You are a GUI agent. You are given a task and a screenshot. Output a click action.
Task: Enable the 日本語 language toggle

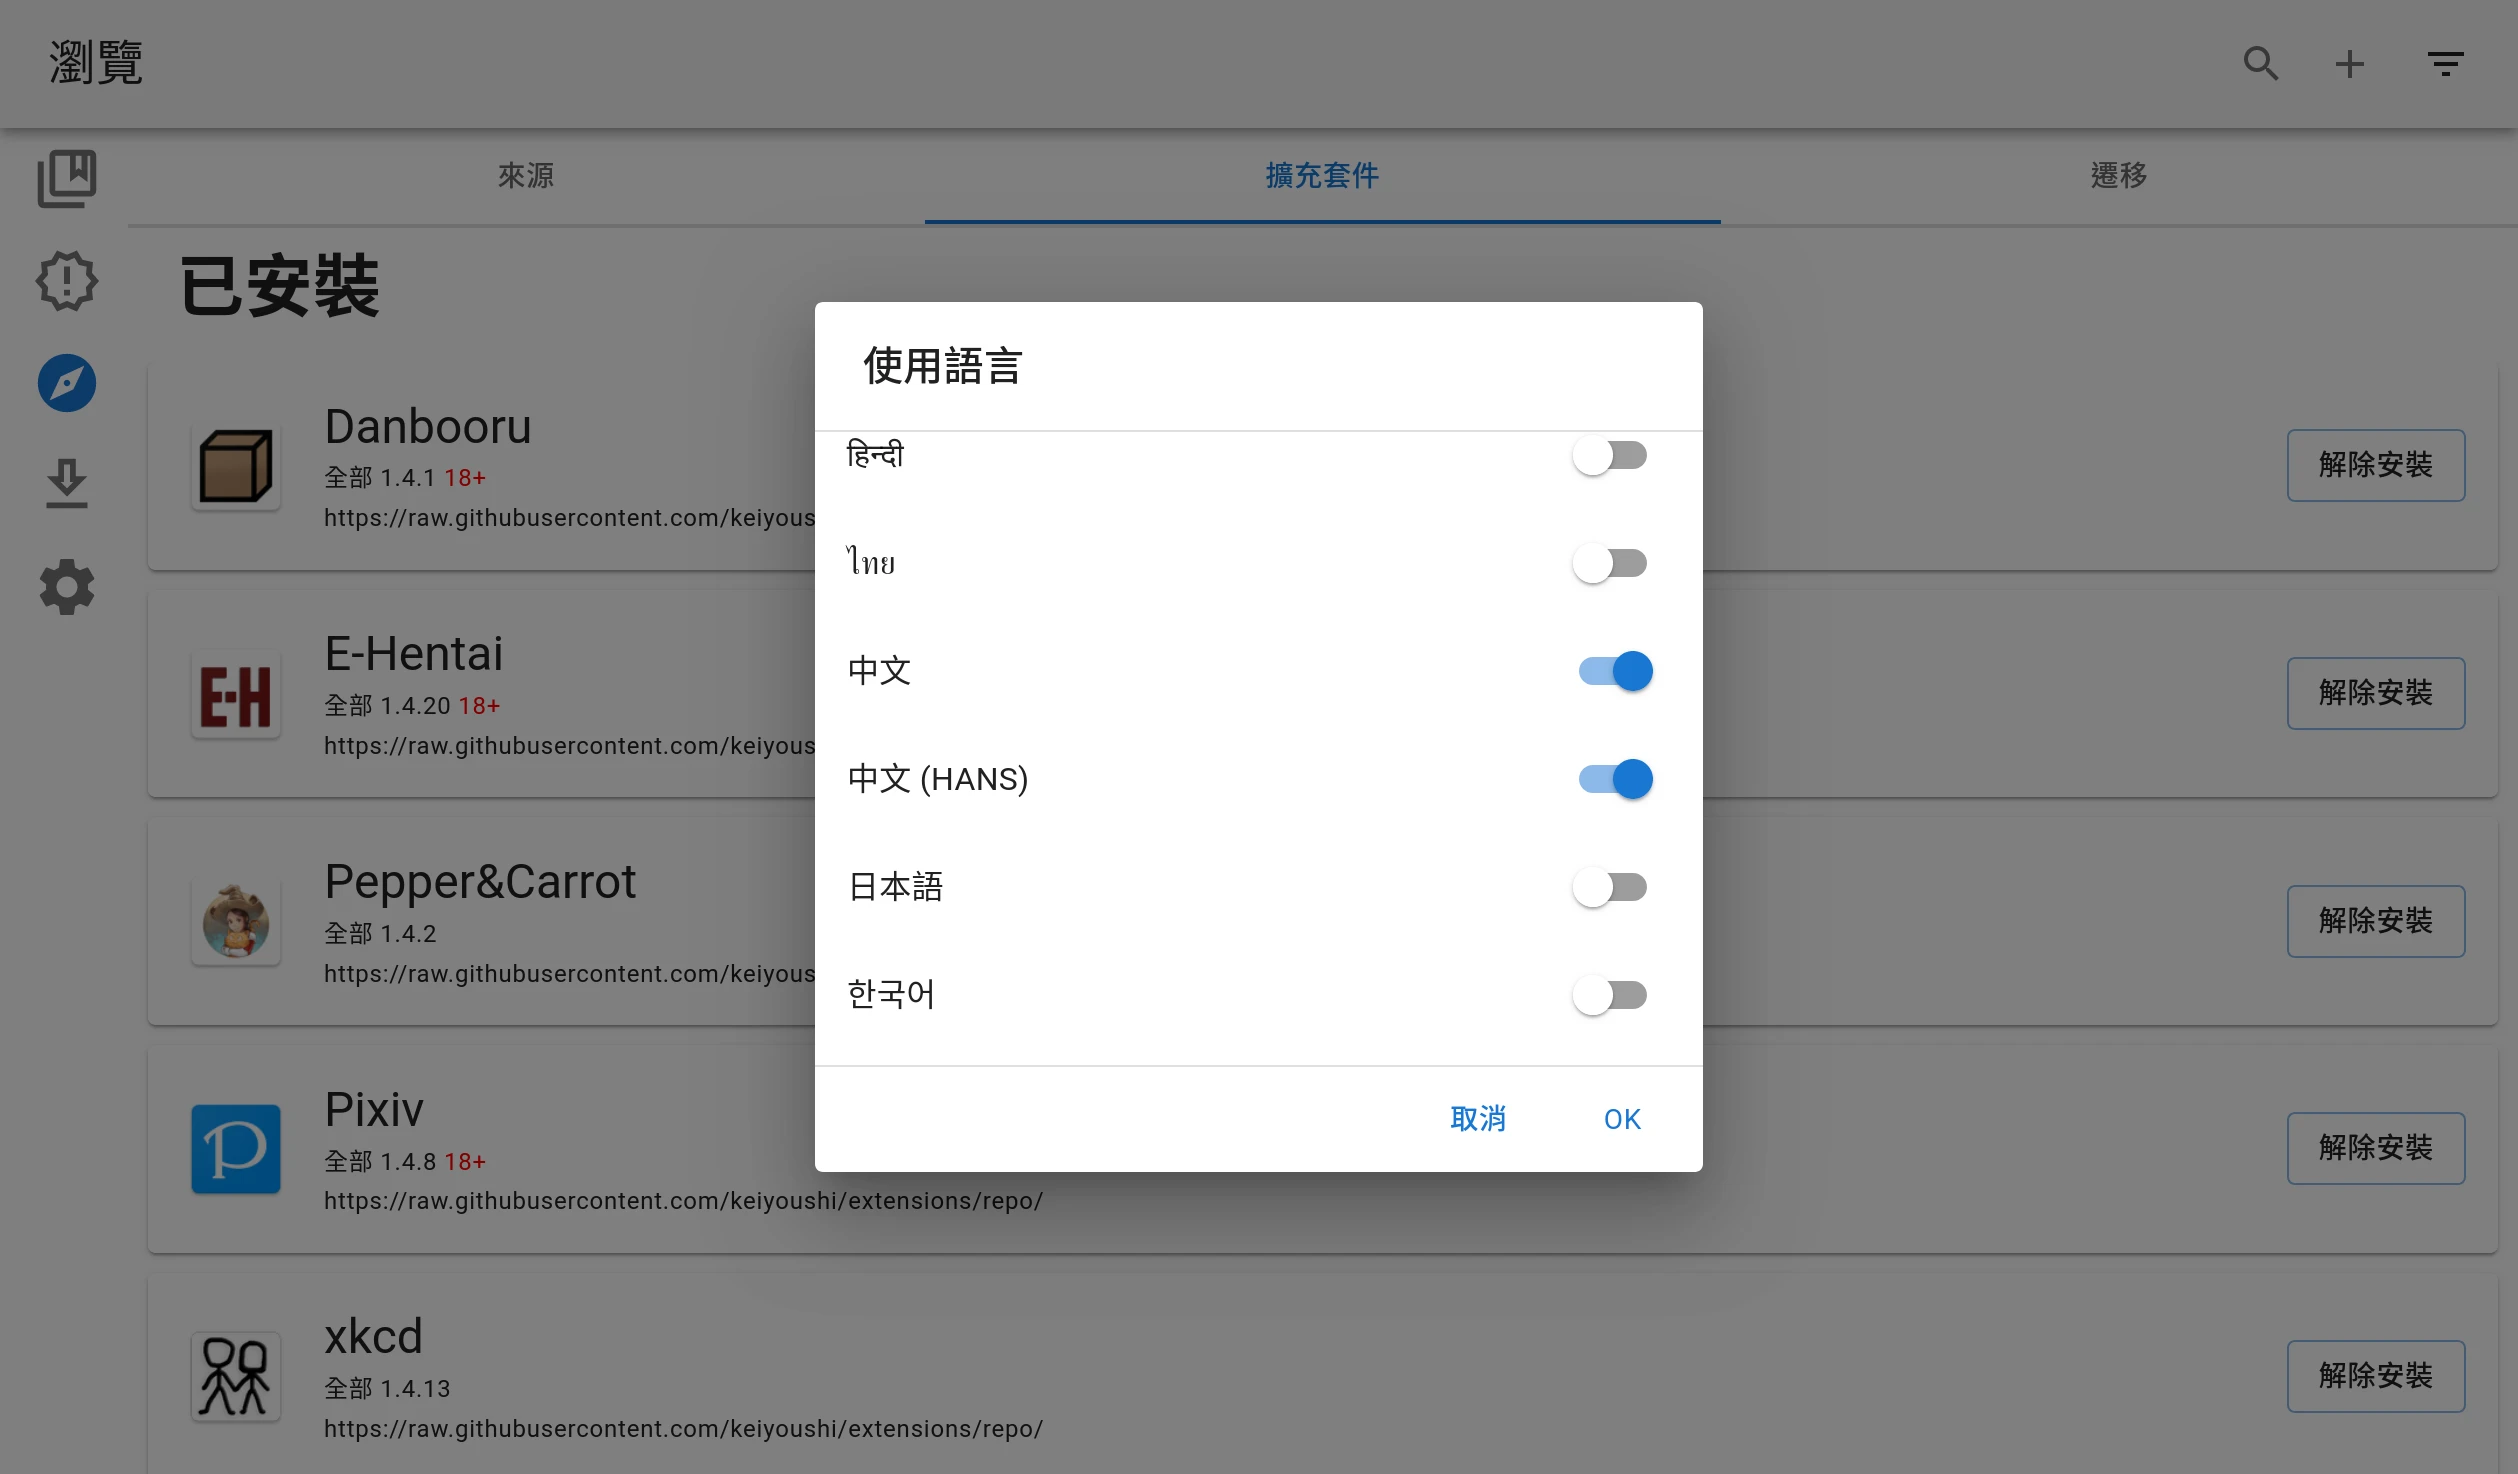[1609, 887]
